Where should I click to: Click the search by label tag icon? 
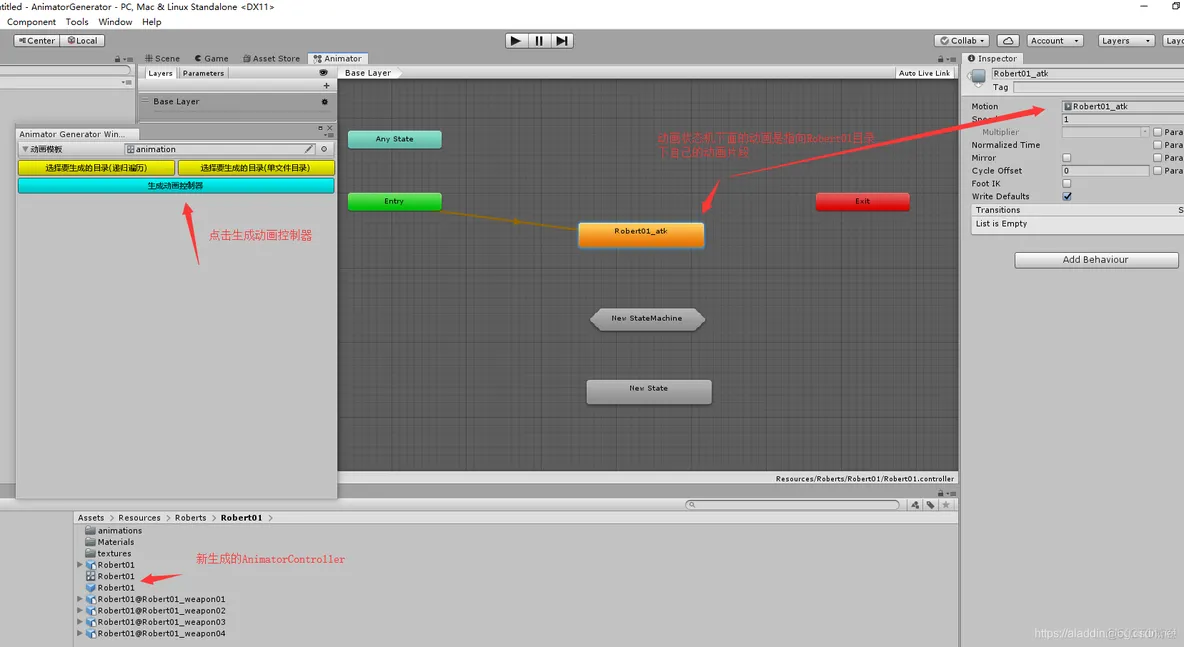tap(930, 505)
